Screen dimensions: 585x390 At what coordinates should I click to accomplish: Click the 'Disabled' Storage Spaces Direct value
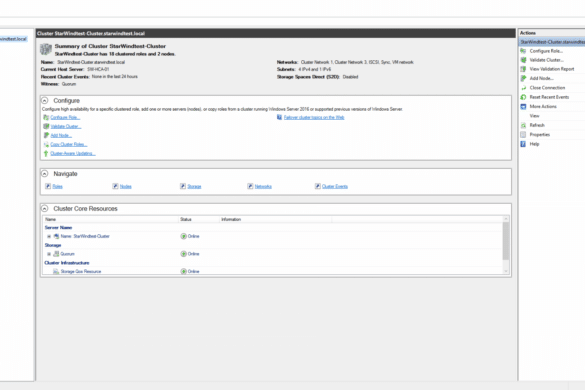point(350,77)
